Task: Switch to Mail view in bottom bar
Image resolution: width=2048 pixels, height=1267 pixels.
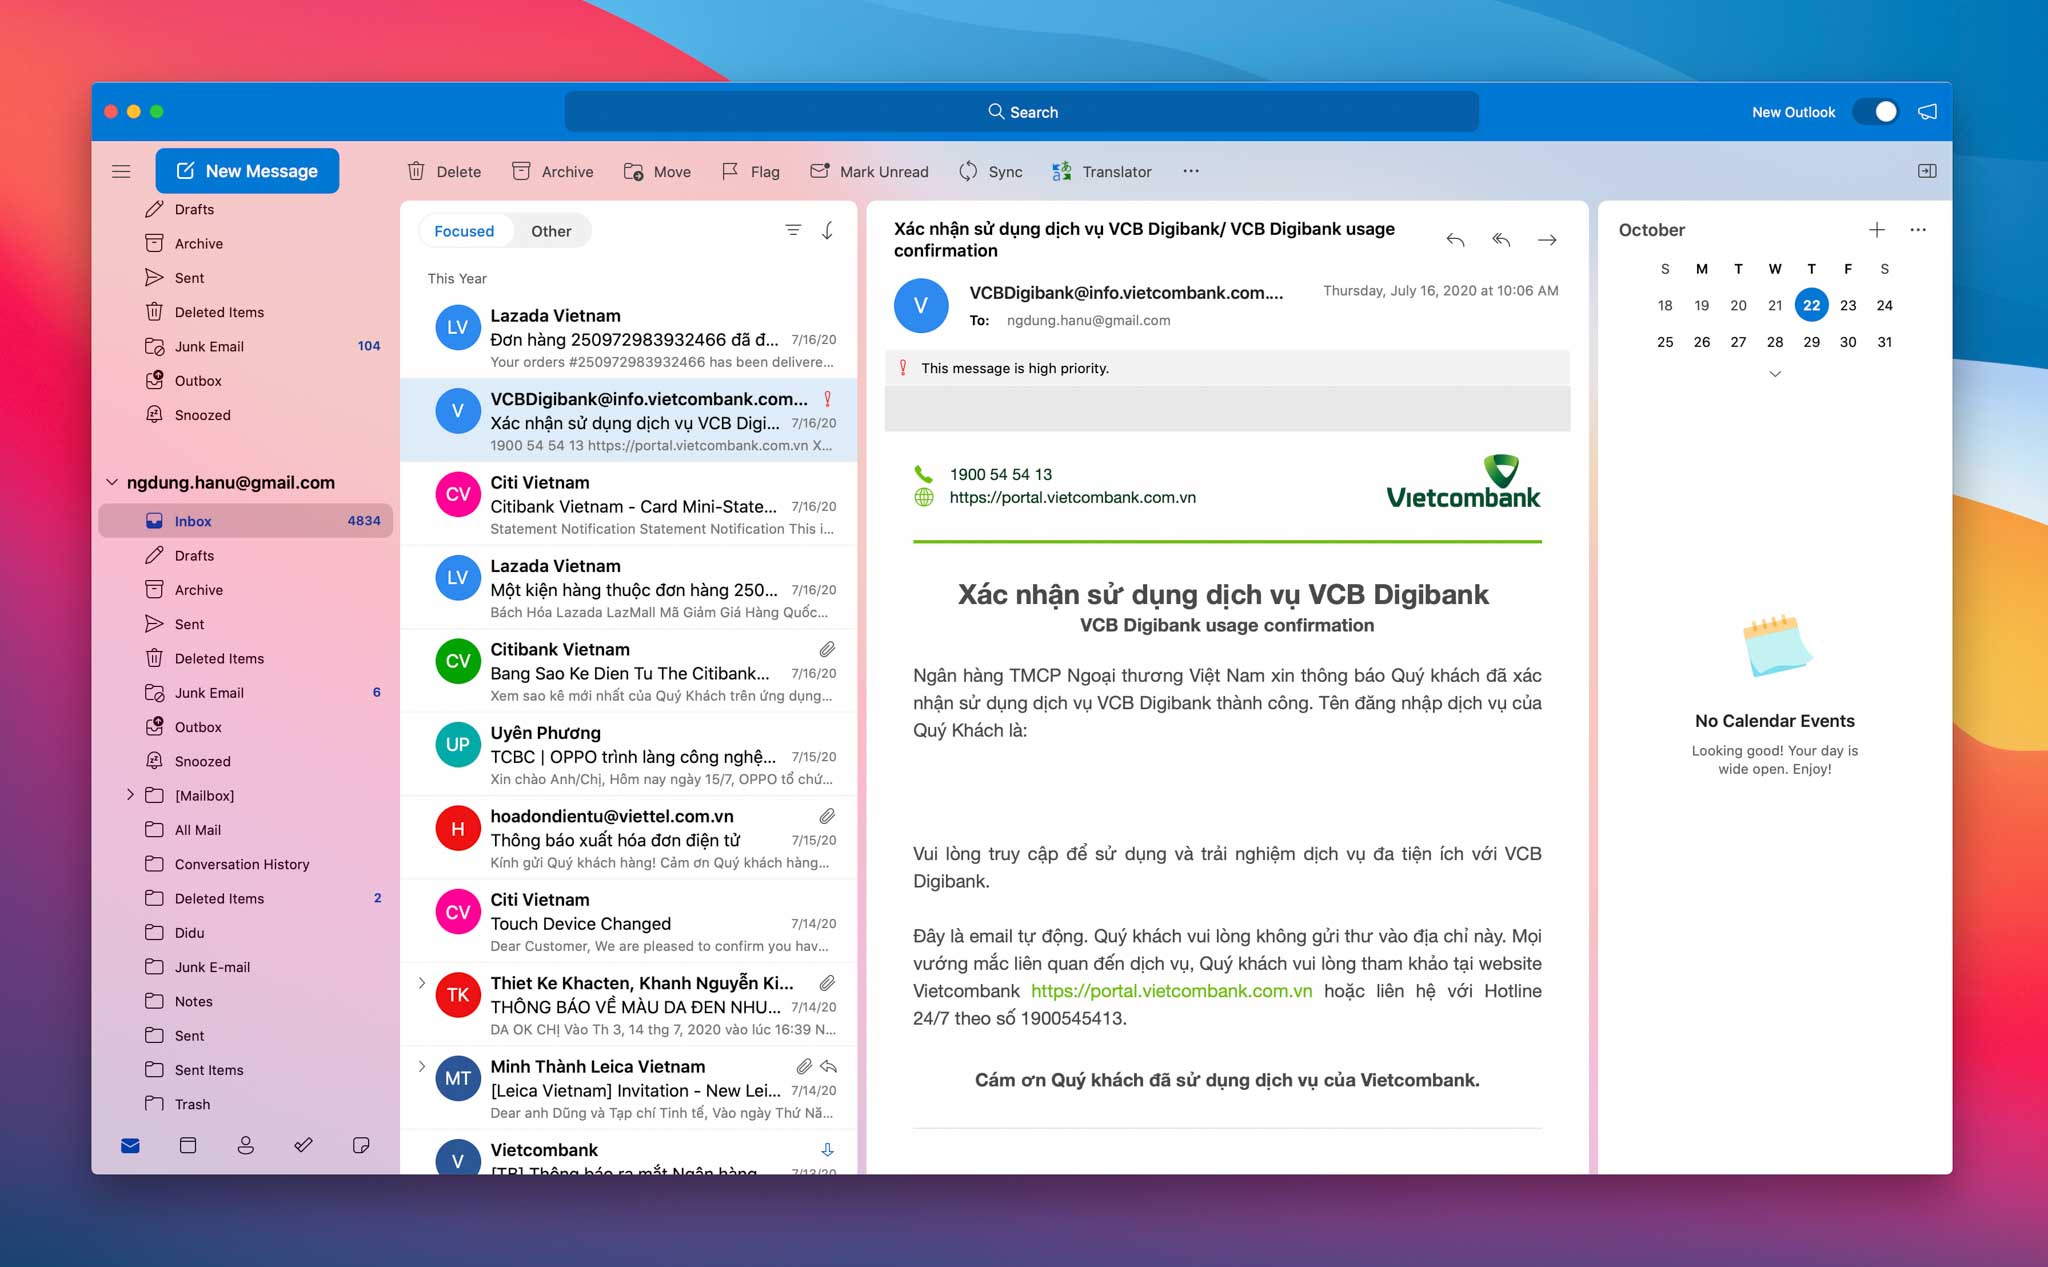Action: (130, 1146)
